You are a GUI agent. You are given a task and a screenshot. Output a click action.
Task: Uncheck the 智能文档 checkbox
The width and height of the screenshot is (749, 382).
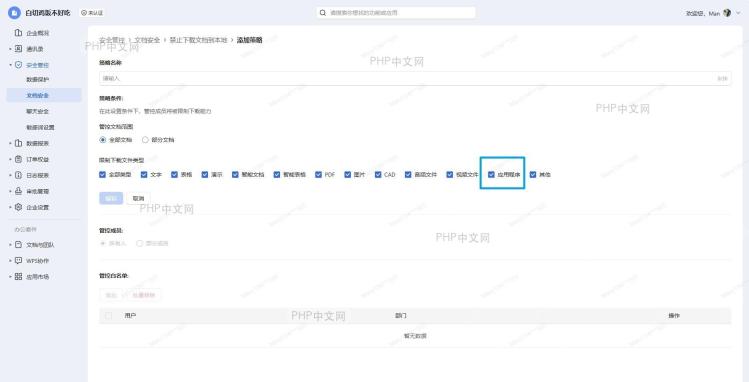click(x=235, y=175)
